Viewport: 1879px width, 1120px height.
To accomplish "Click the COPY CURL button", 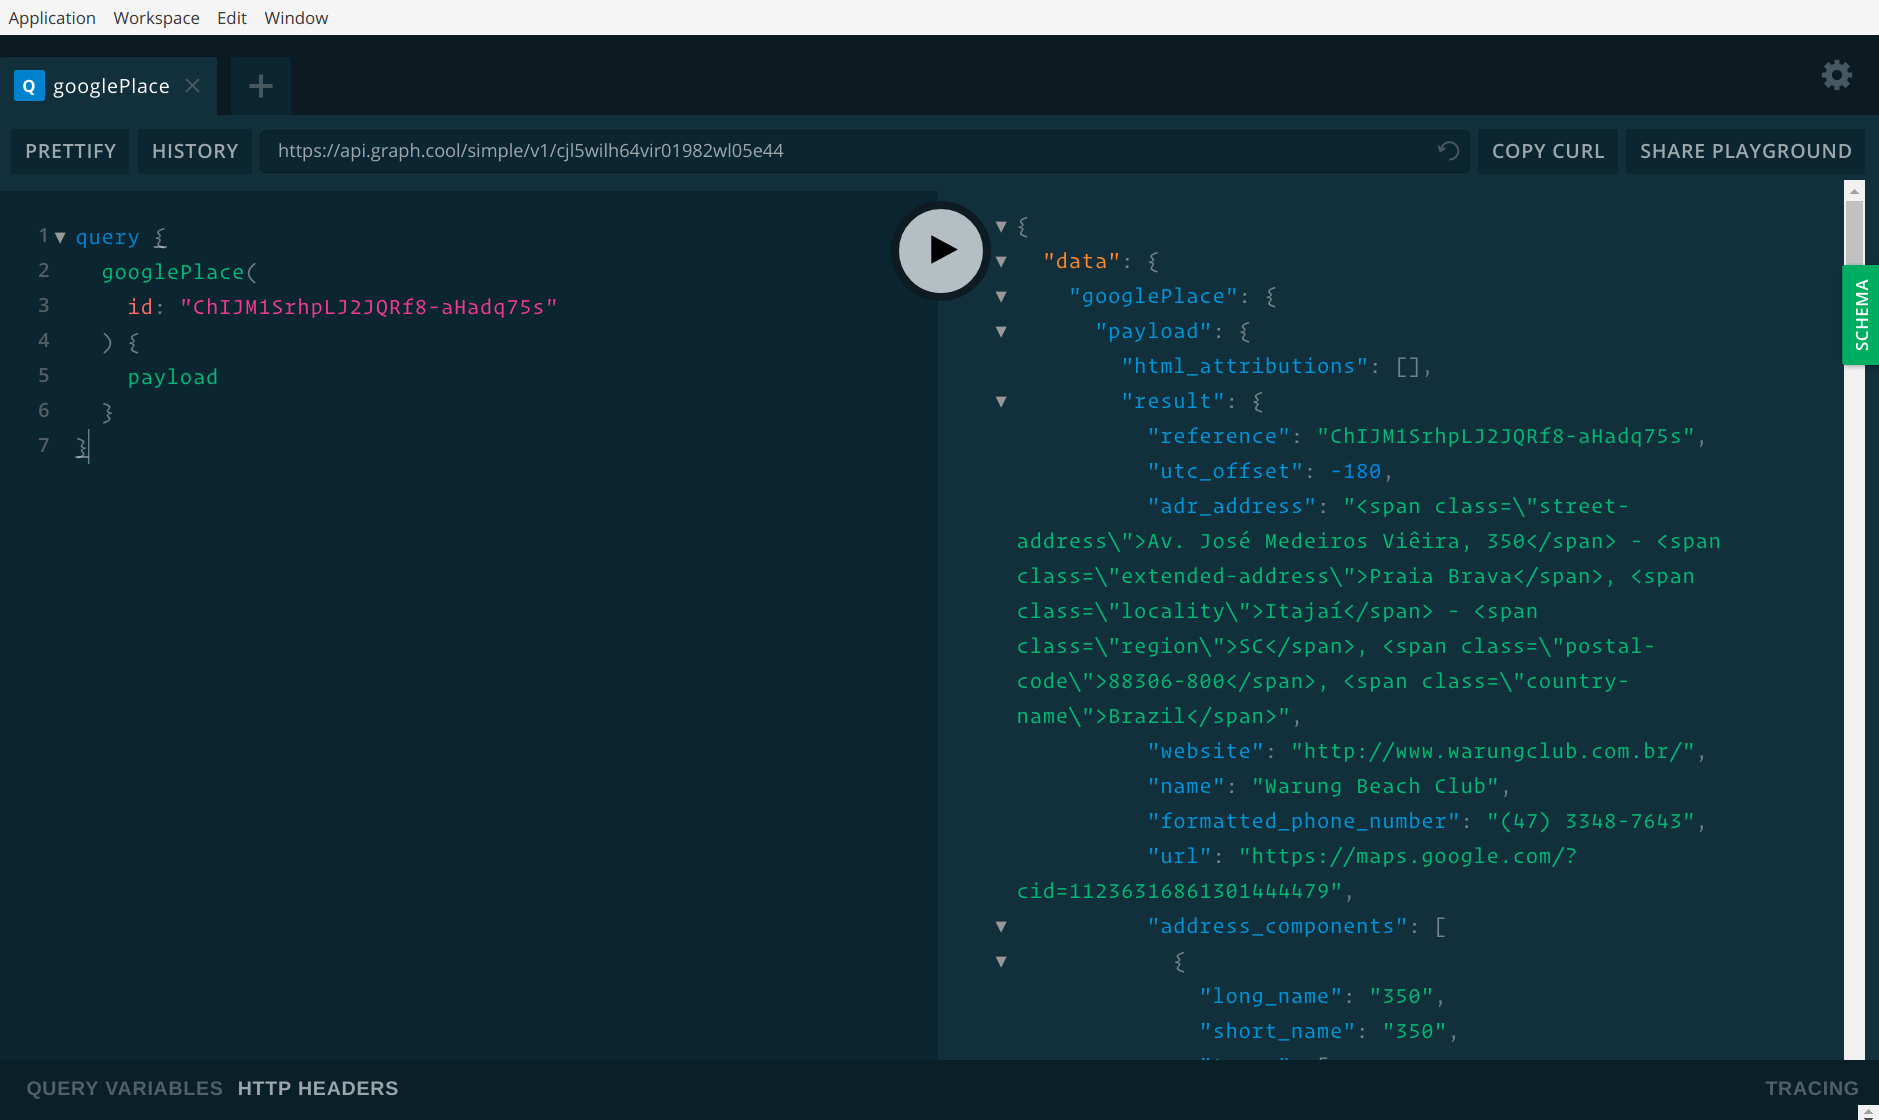I will [x=1547, y=151].
